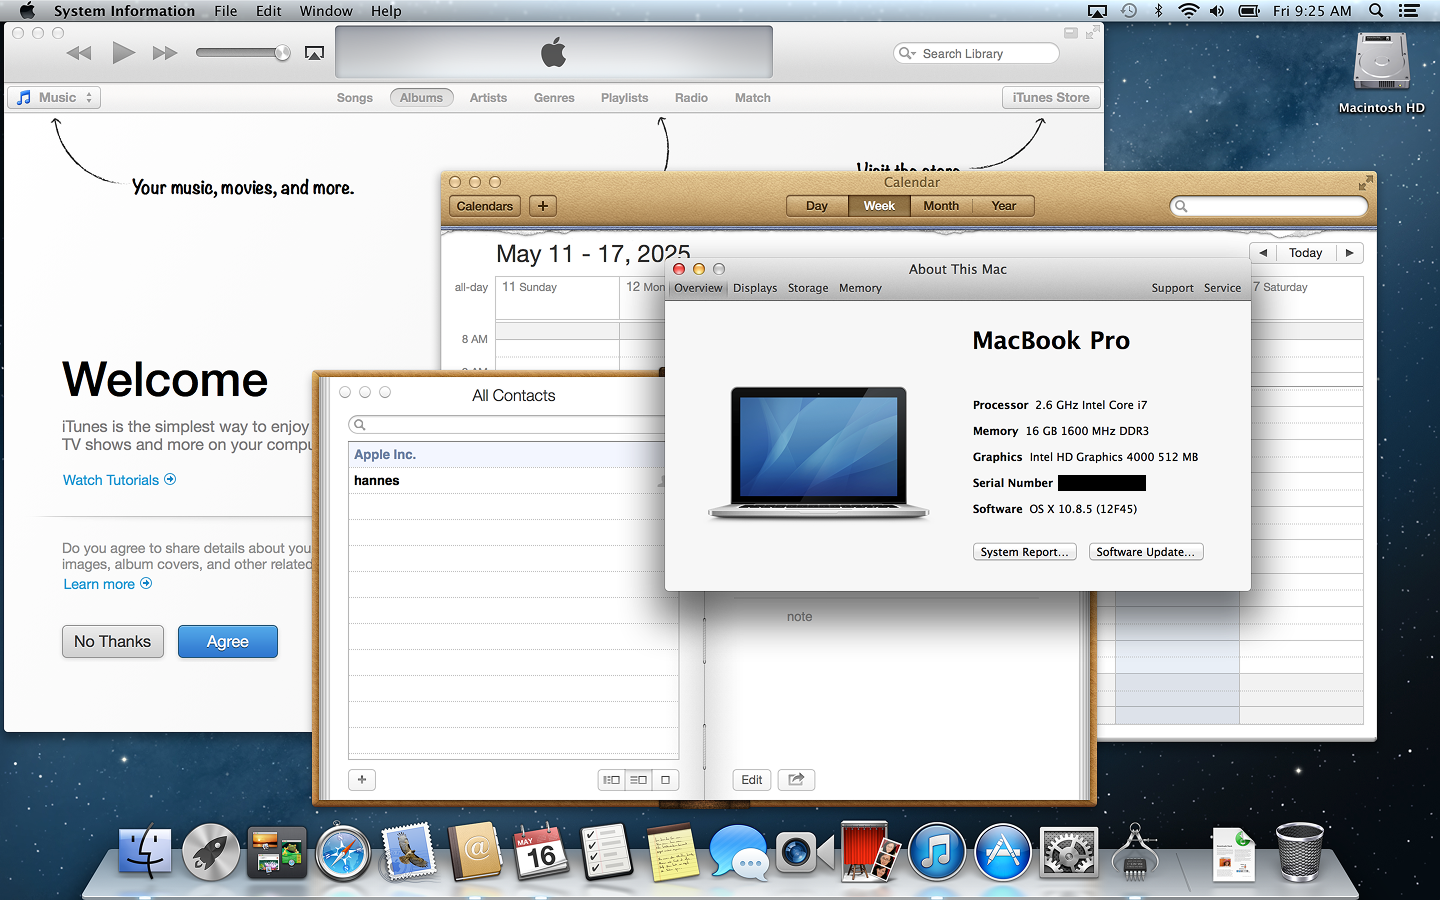Select Month view in Calendar

point(940,206)
